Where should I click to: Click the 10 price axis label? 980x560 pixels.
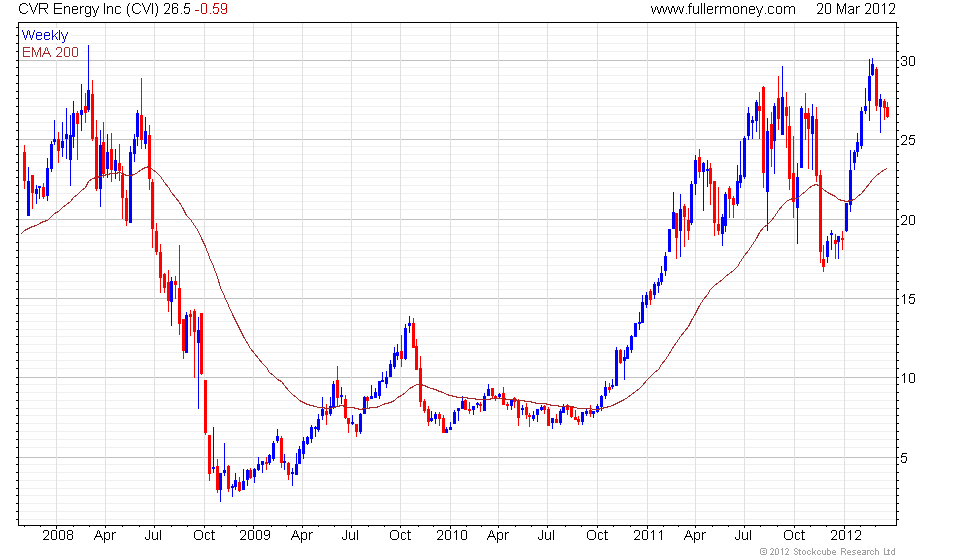click(908, 378)
